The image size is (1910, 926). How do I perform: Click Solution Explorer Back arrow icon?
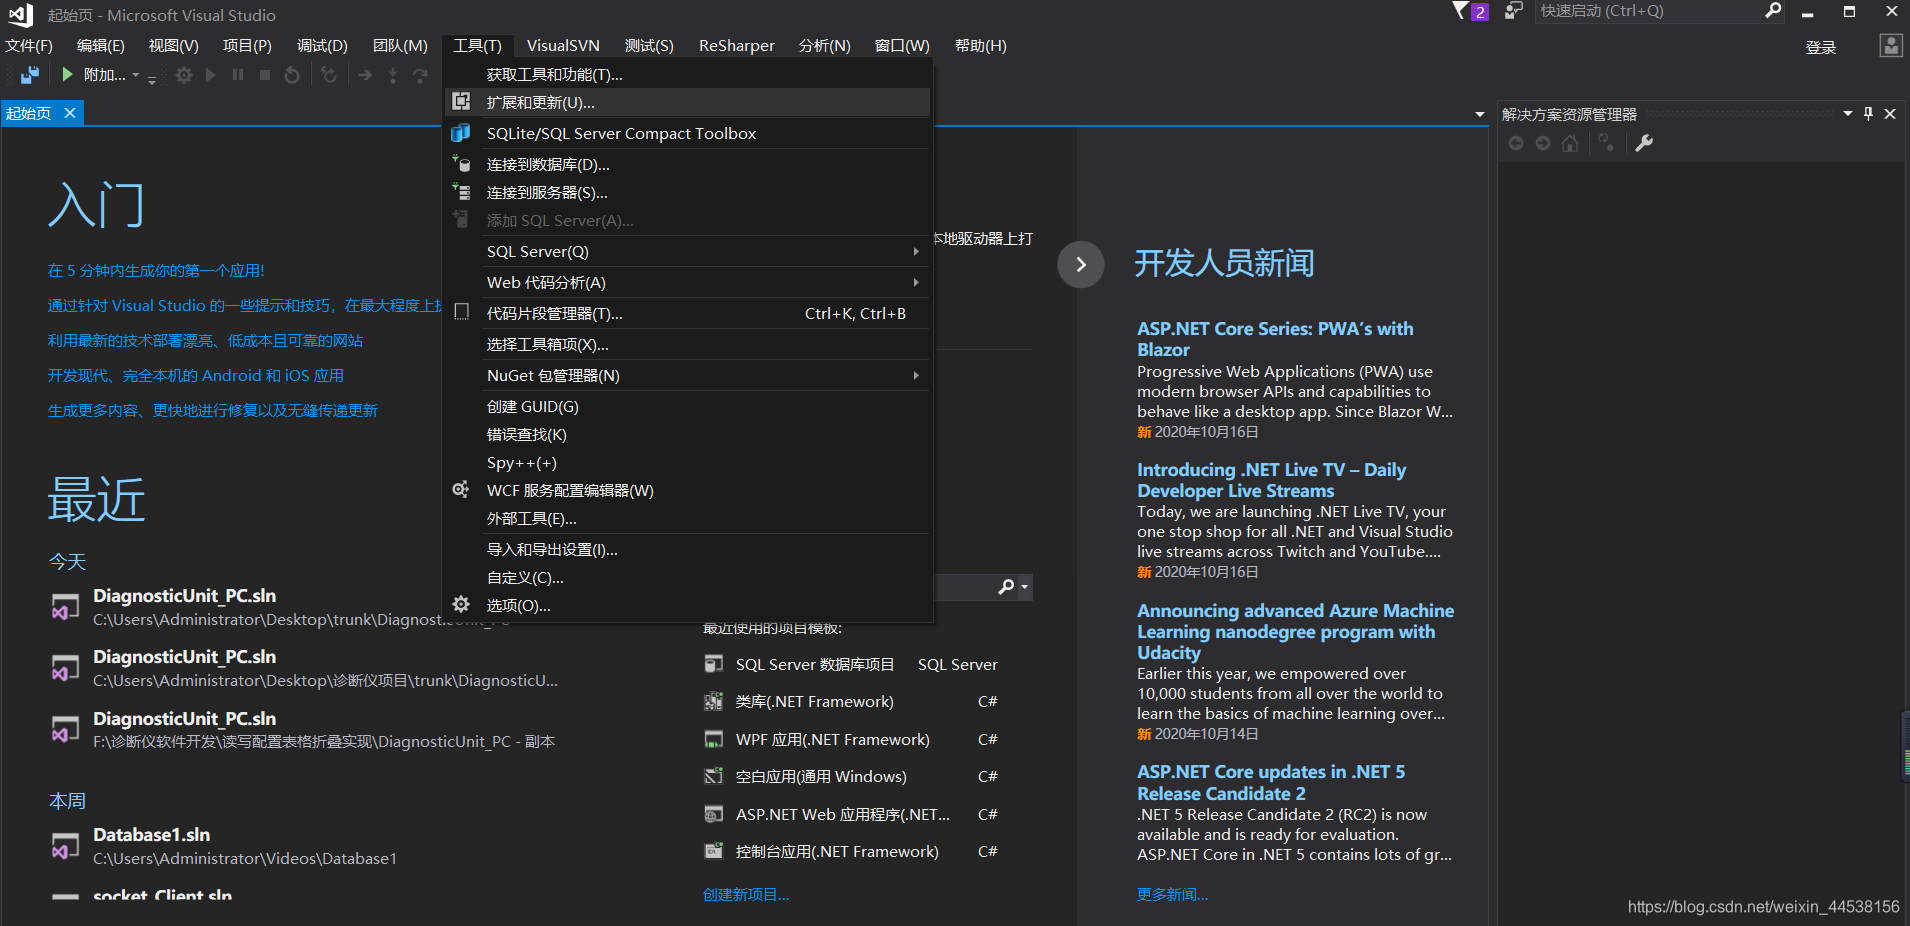pyautogui.click(x=1516, y=143)
